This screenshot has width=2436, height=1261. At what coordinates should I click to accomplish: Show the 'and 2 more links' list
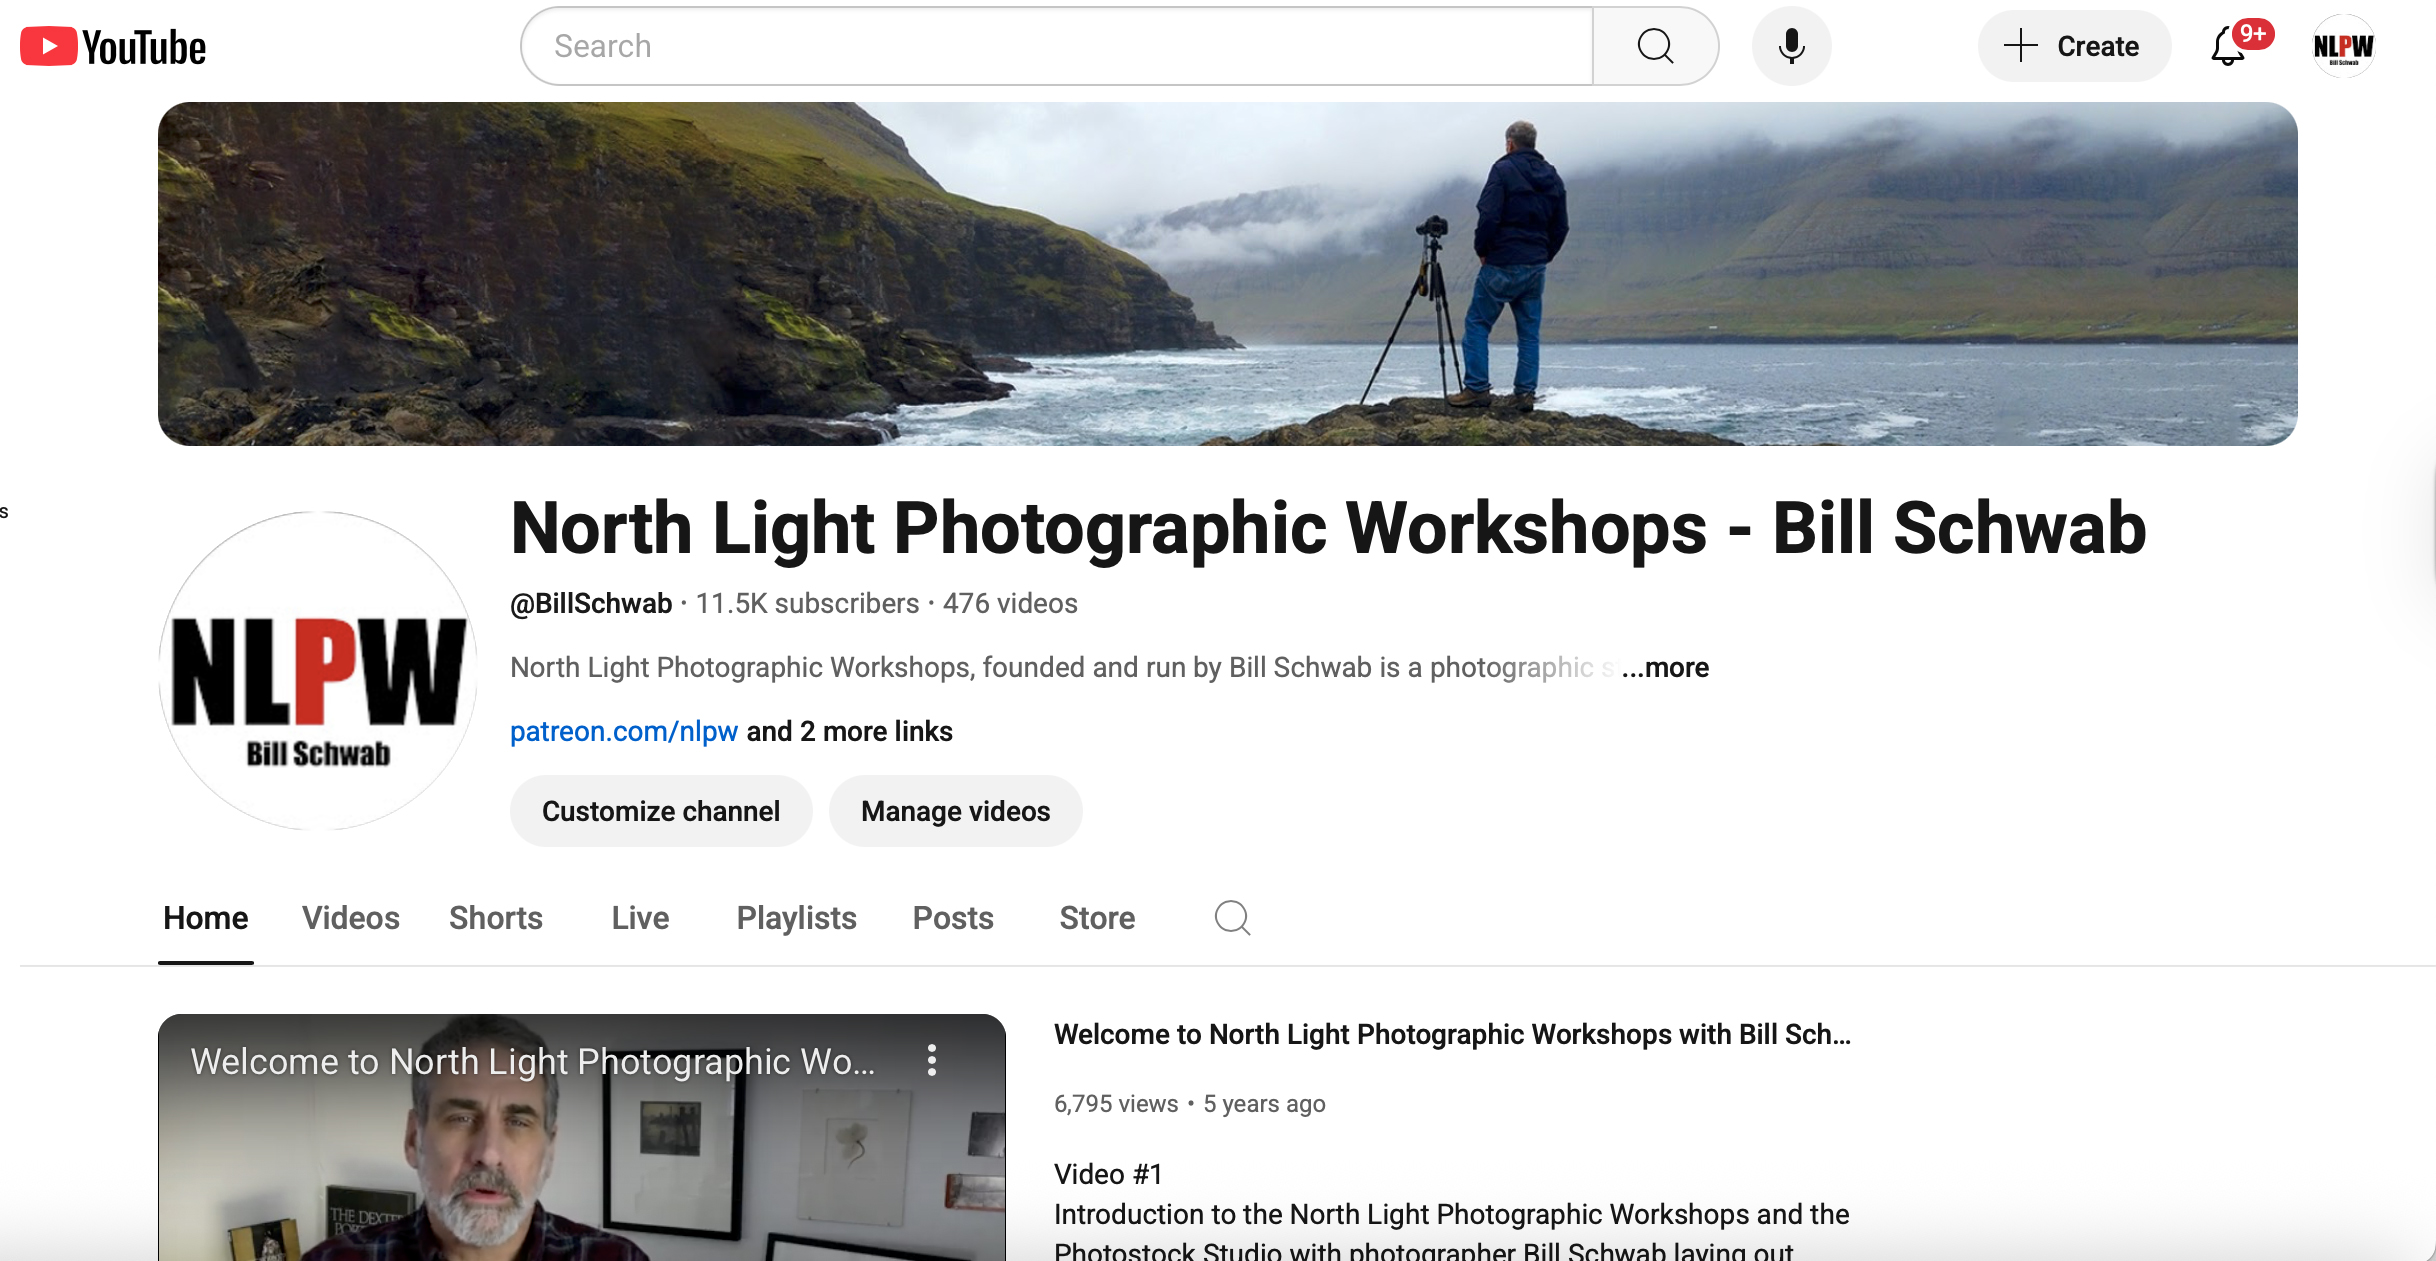849,731
